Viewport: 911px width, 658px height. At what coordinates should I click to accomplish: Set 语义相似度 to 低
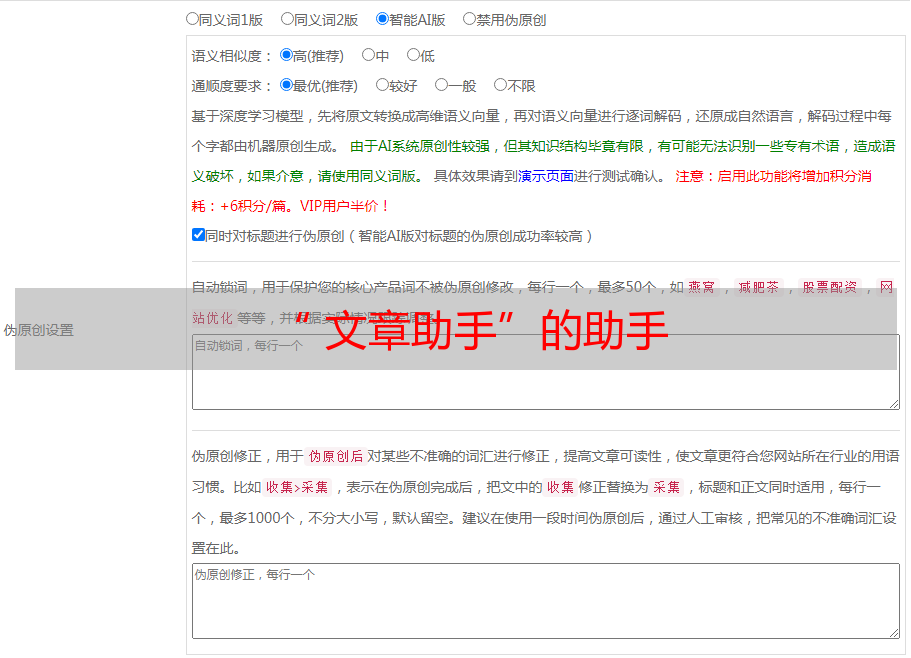point(413,55)
